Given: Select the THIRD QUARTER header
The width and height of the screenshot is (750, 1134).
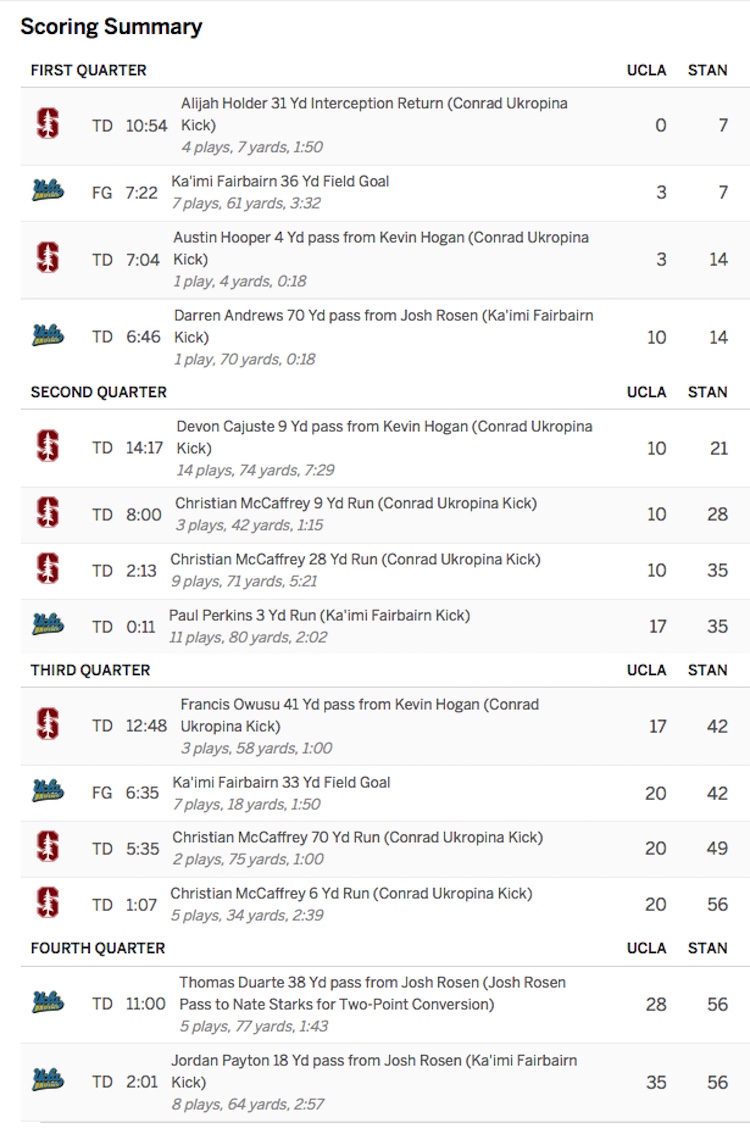Looking at the screenshot, I should (90, 670).
